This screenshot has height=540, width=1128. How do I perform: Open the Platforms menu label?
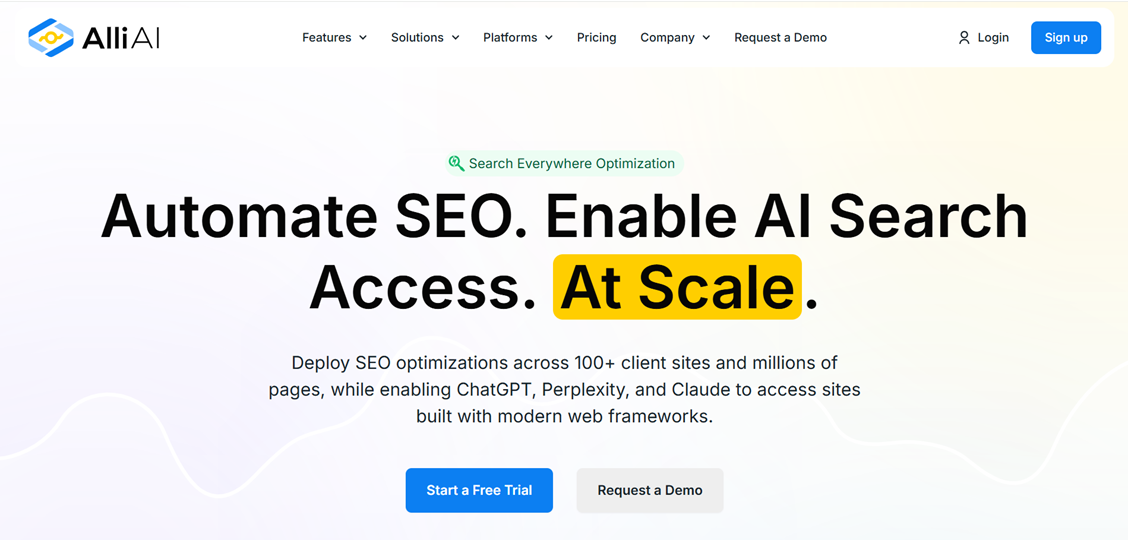pos(510,38)
